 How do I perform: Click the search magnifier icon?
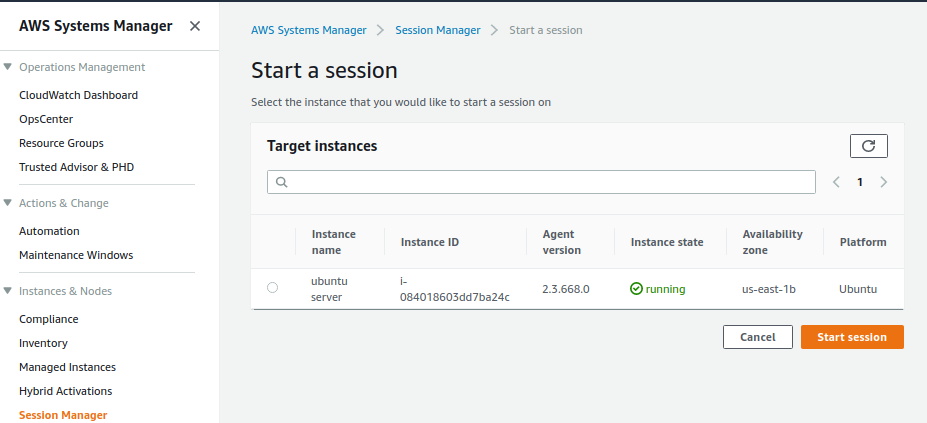pos(281,182)
